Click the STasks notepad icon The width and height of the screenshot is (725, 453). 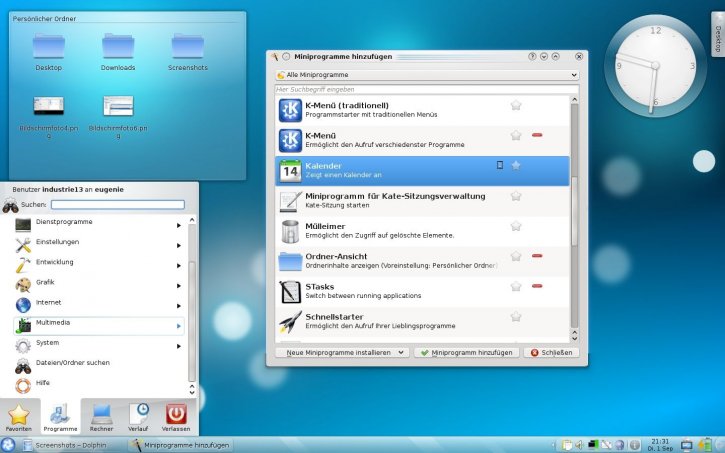click(290, 292)
